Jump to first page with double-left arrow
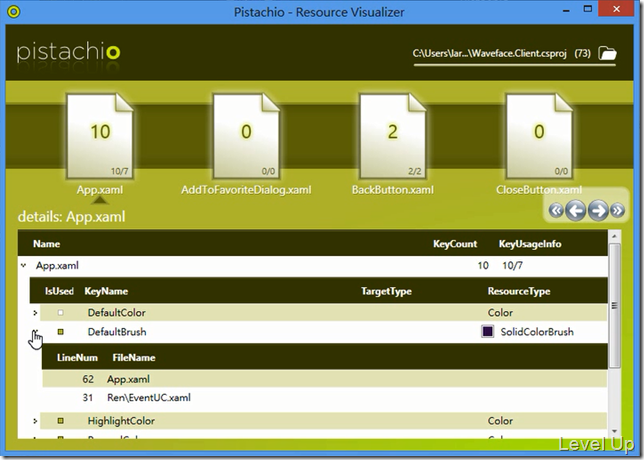Screen dimensions: 644x460 [x=556, y=211]
